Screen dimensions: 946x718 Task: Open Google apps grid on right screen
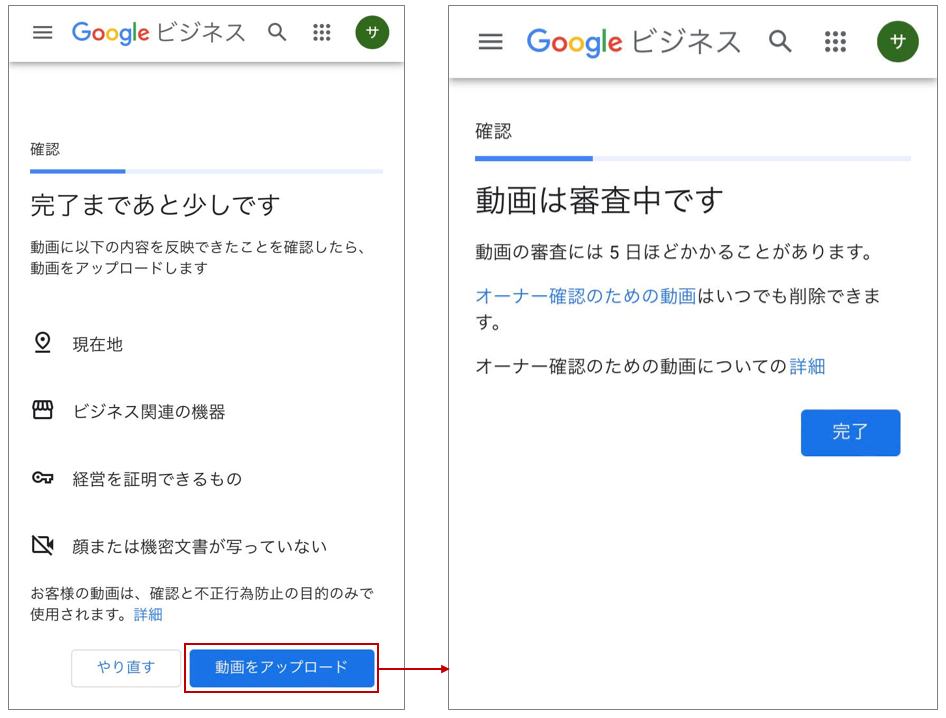835,41
